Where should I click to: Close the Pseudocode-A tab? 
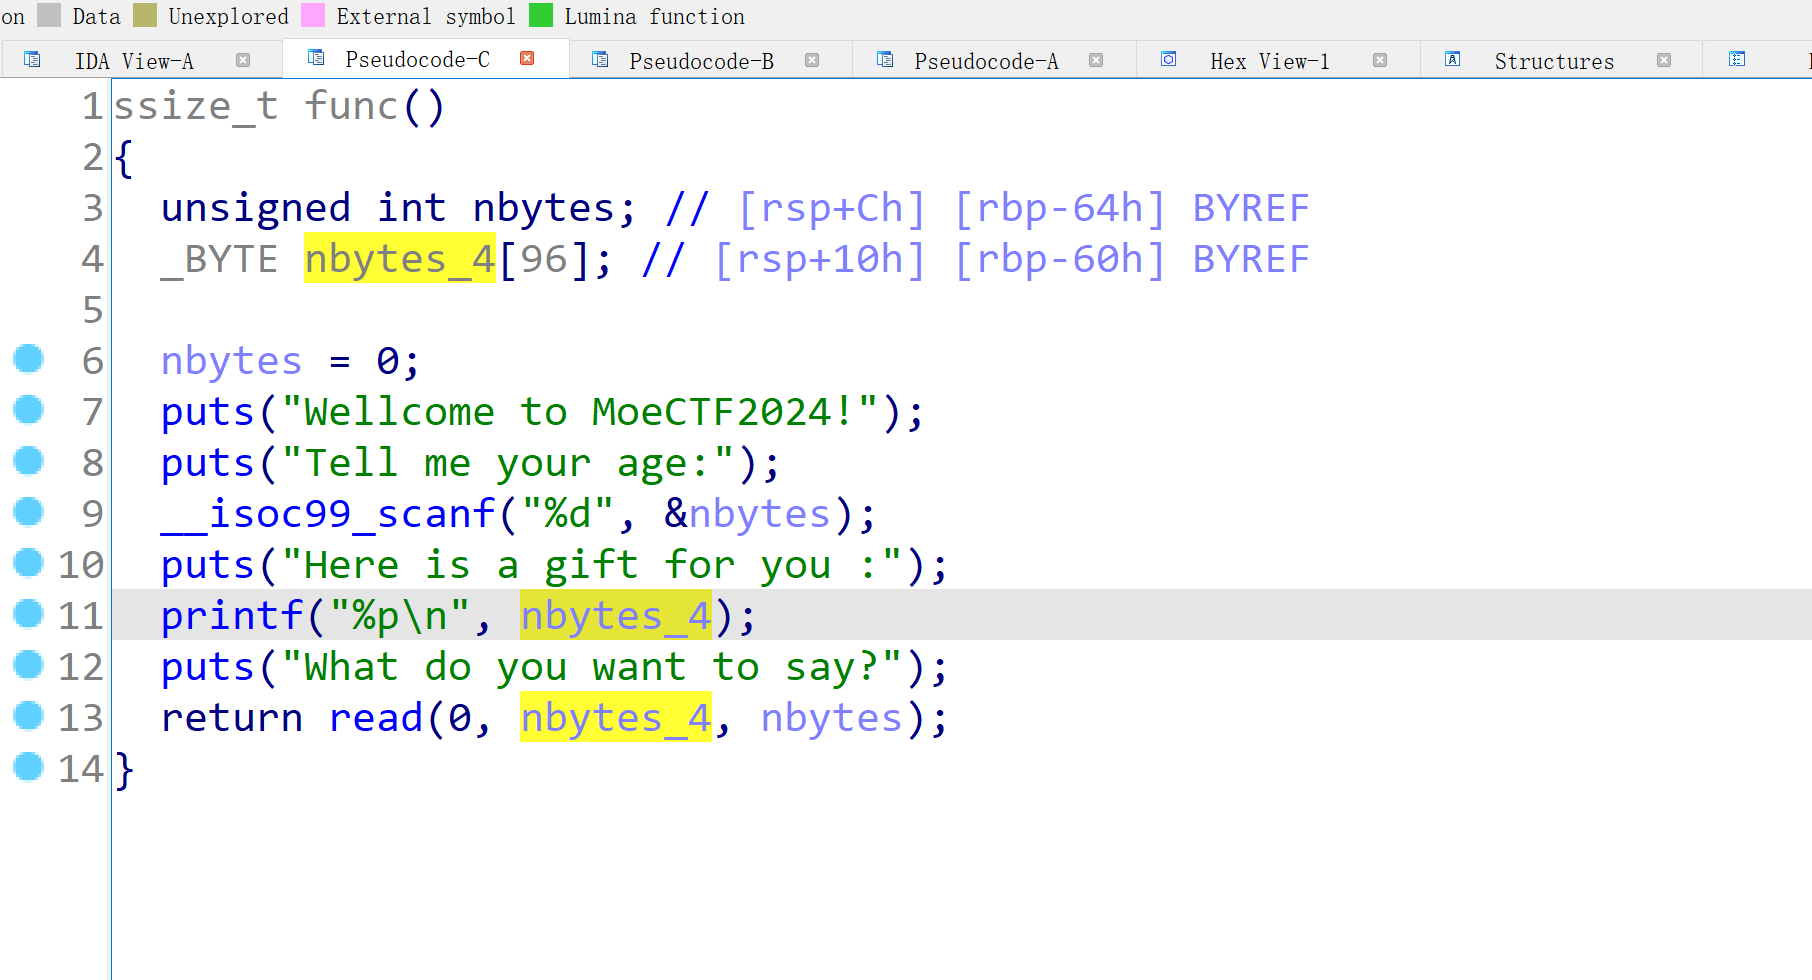(x=1096, y=60)
